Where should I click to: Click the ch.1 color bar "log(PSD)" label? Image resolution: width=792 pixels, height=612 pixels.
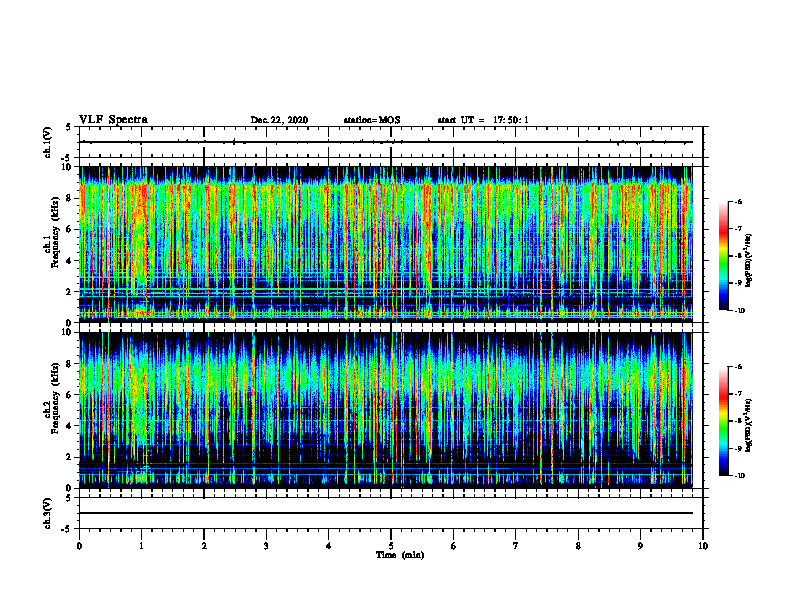[x=749, y=260]
